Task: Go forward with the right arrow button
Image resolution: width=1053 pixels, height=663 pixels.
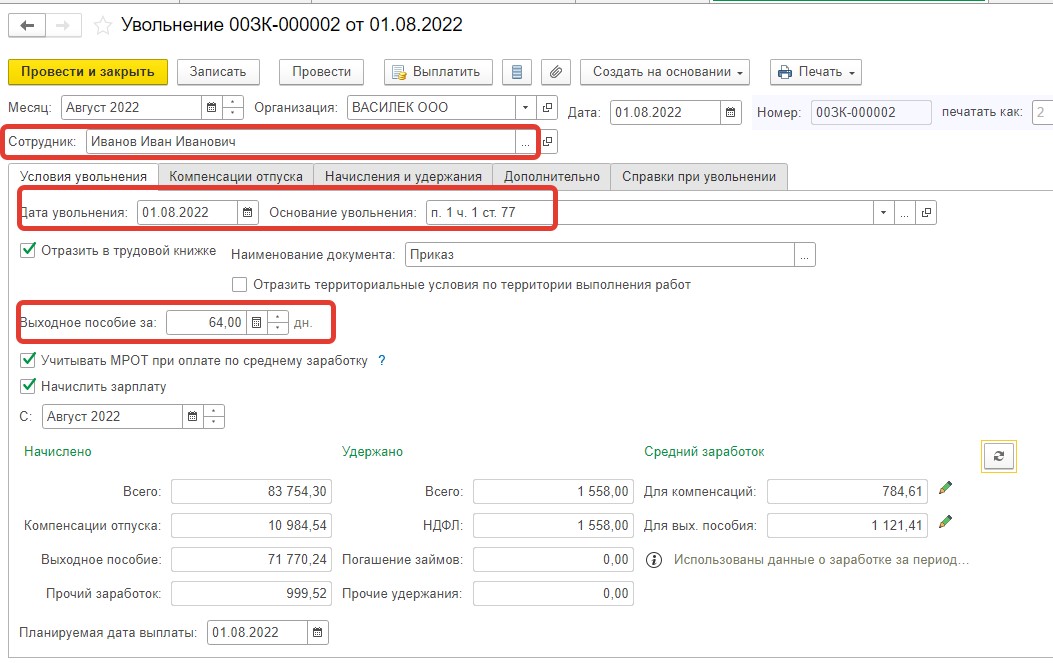Action: pyautogui.click(x=63, y=26)
